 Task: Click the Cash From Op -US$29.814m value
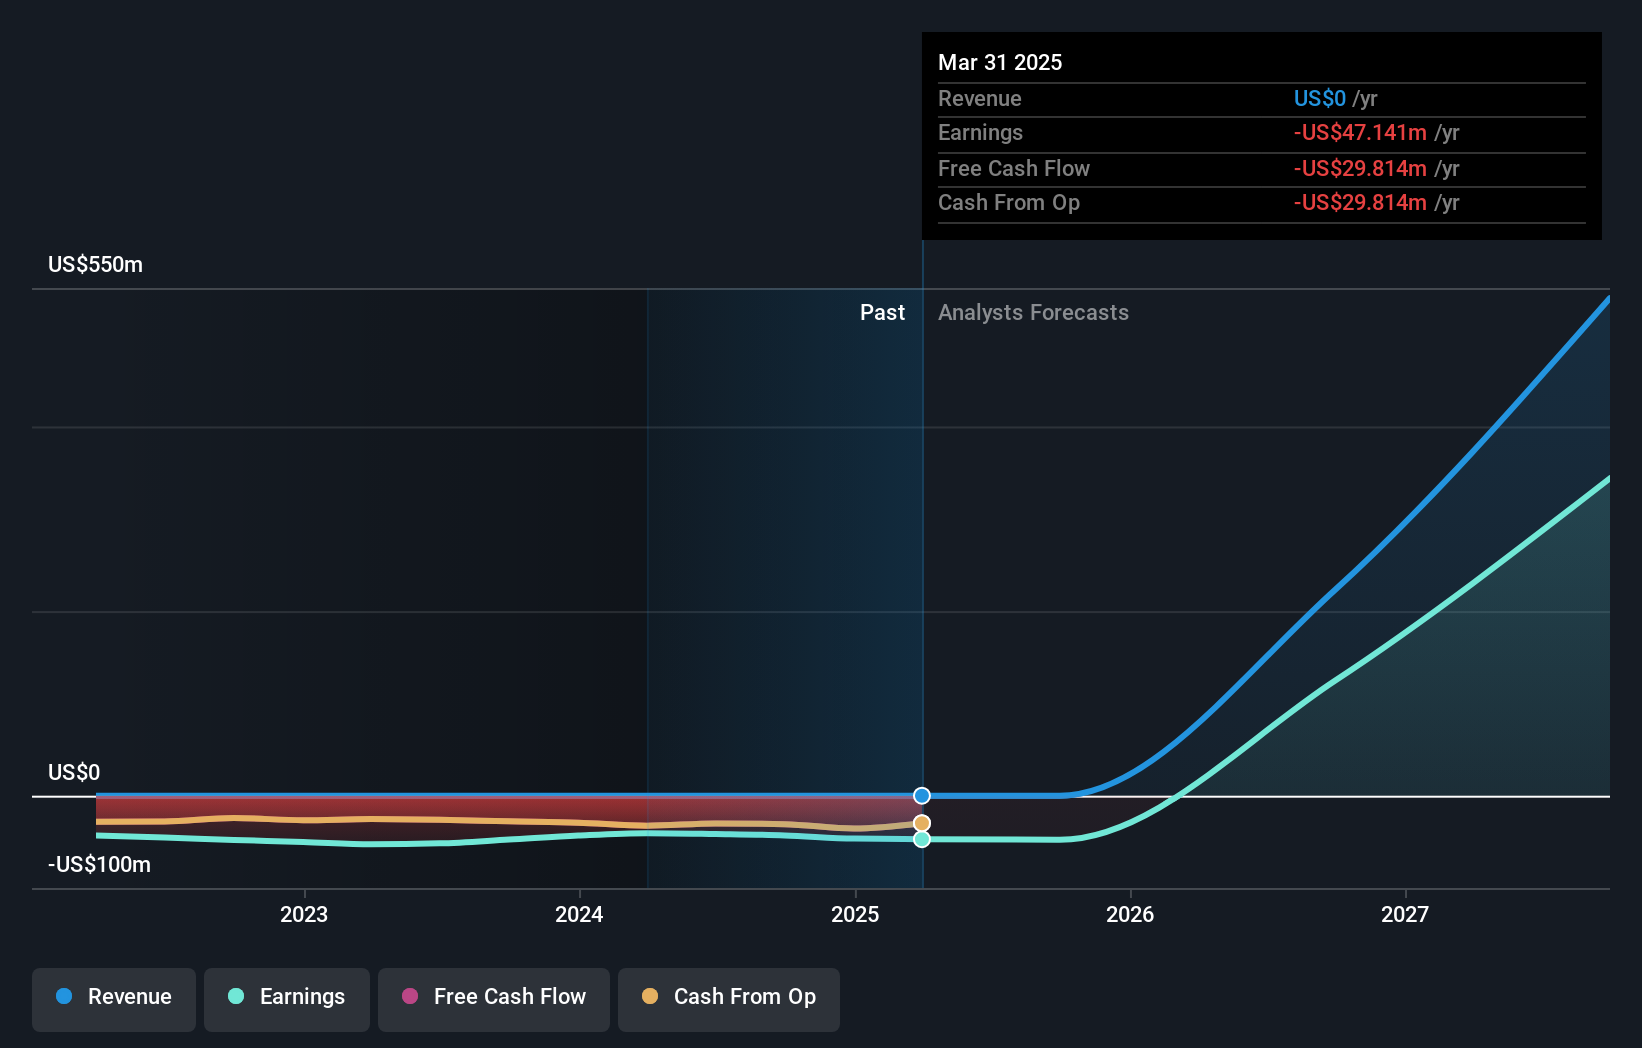[1377, 203]
